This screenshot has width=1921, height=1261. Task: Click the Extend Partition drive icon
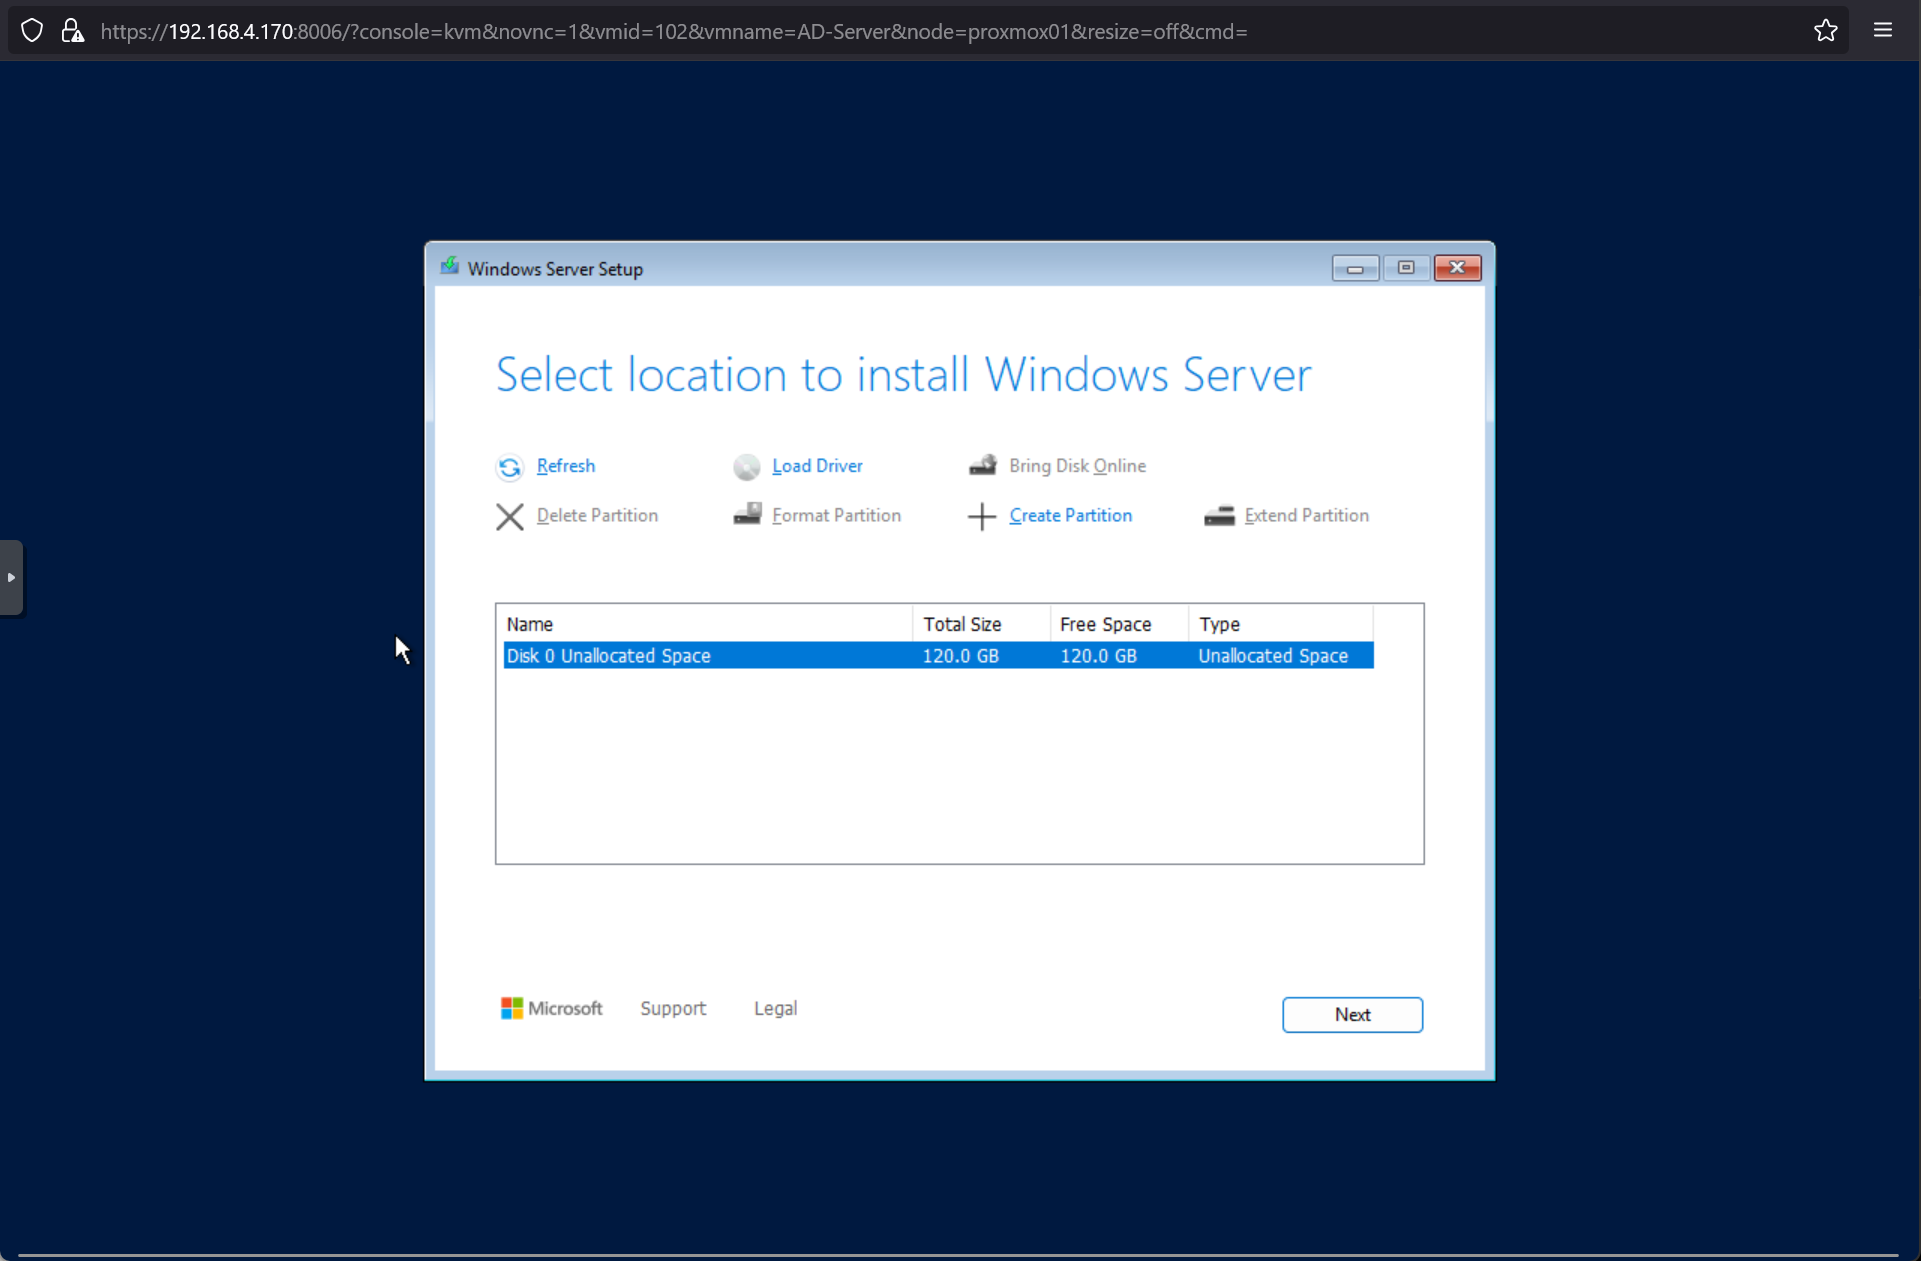coord(1219,515)
